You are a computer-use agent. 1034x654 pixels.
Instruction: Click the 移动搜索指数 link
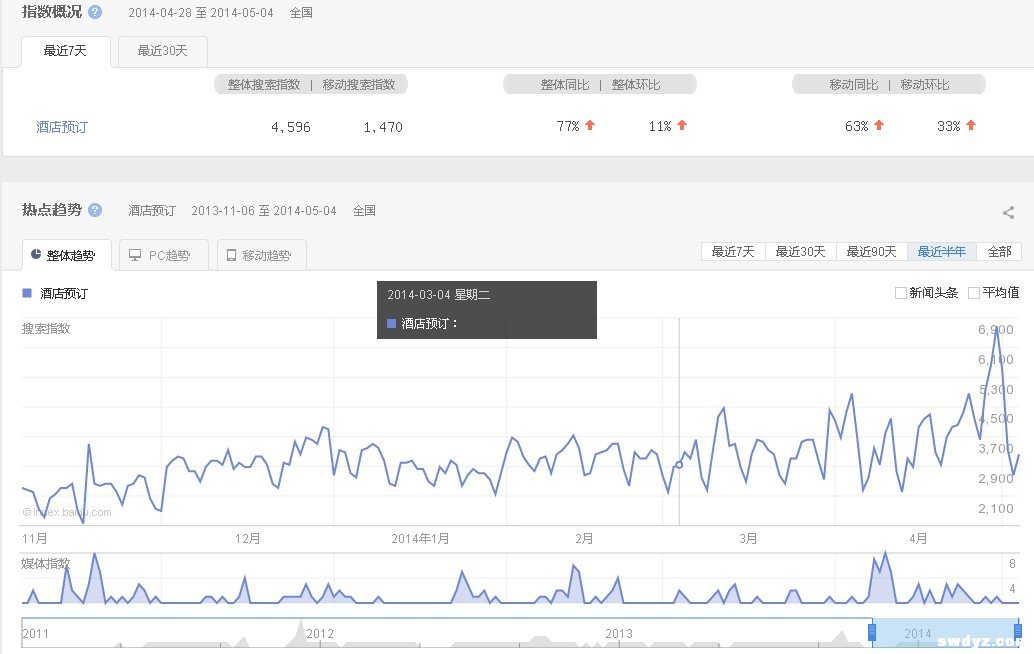[x=357, y=84]
